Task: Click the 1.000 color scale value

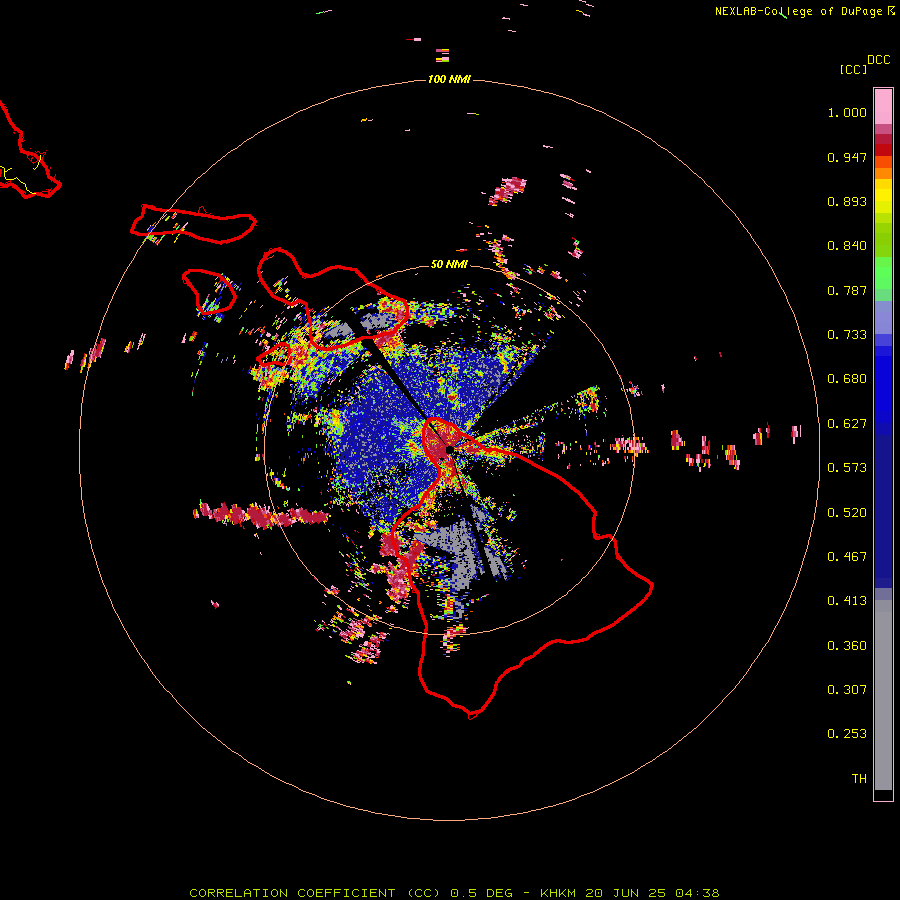Action: 847,112
